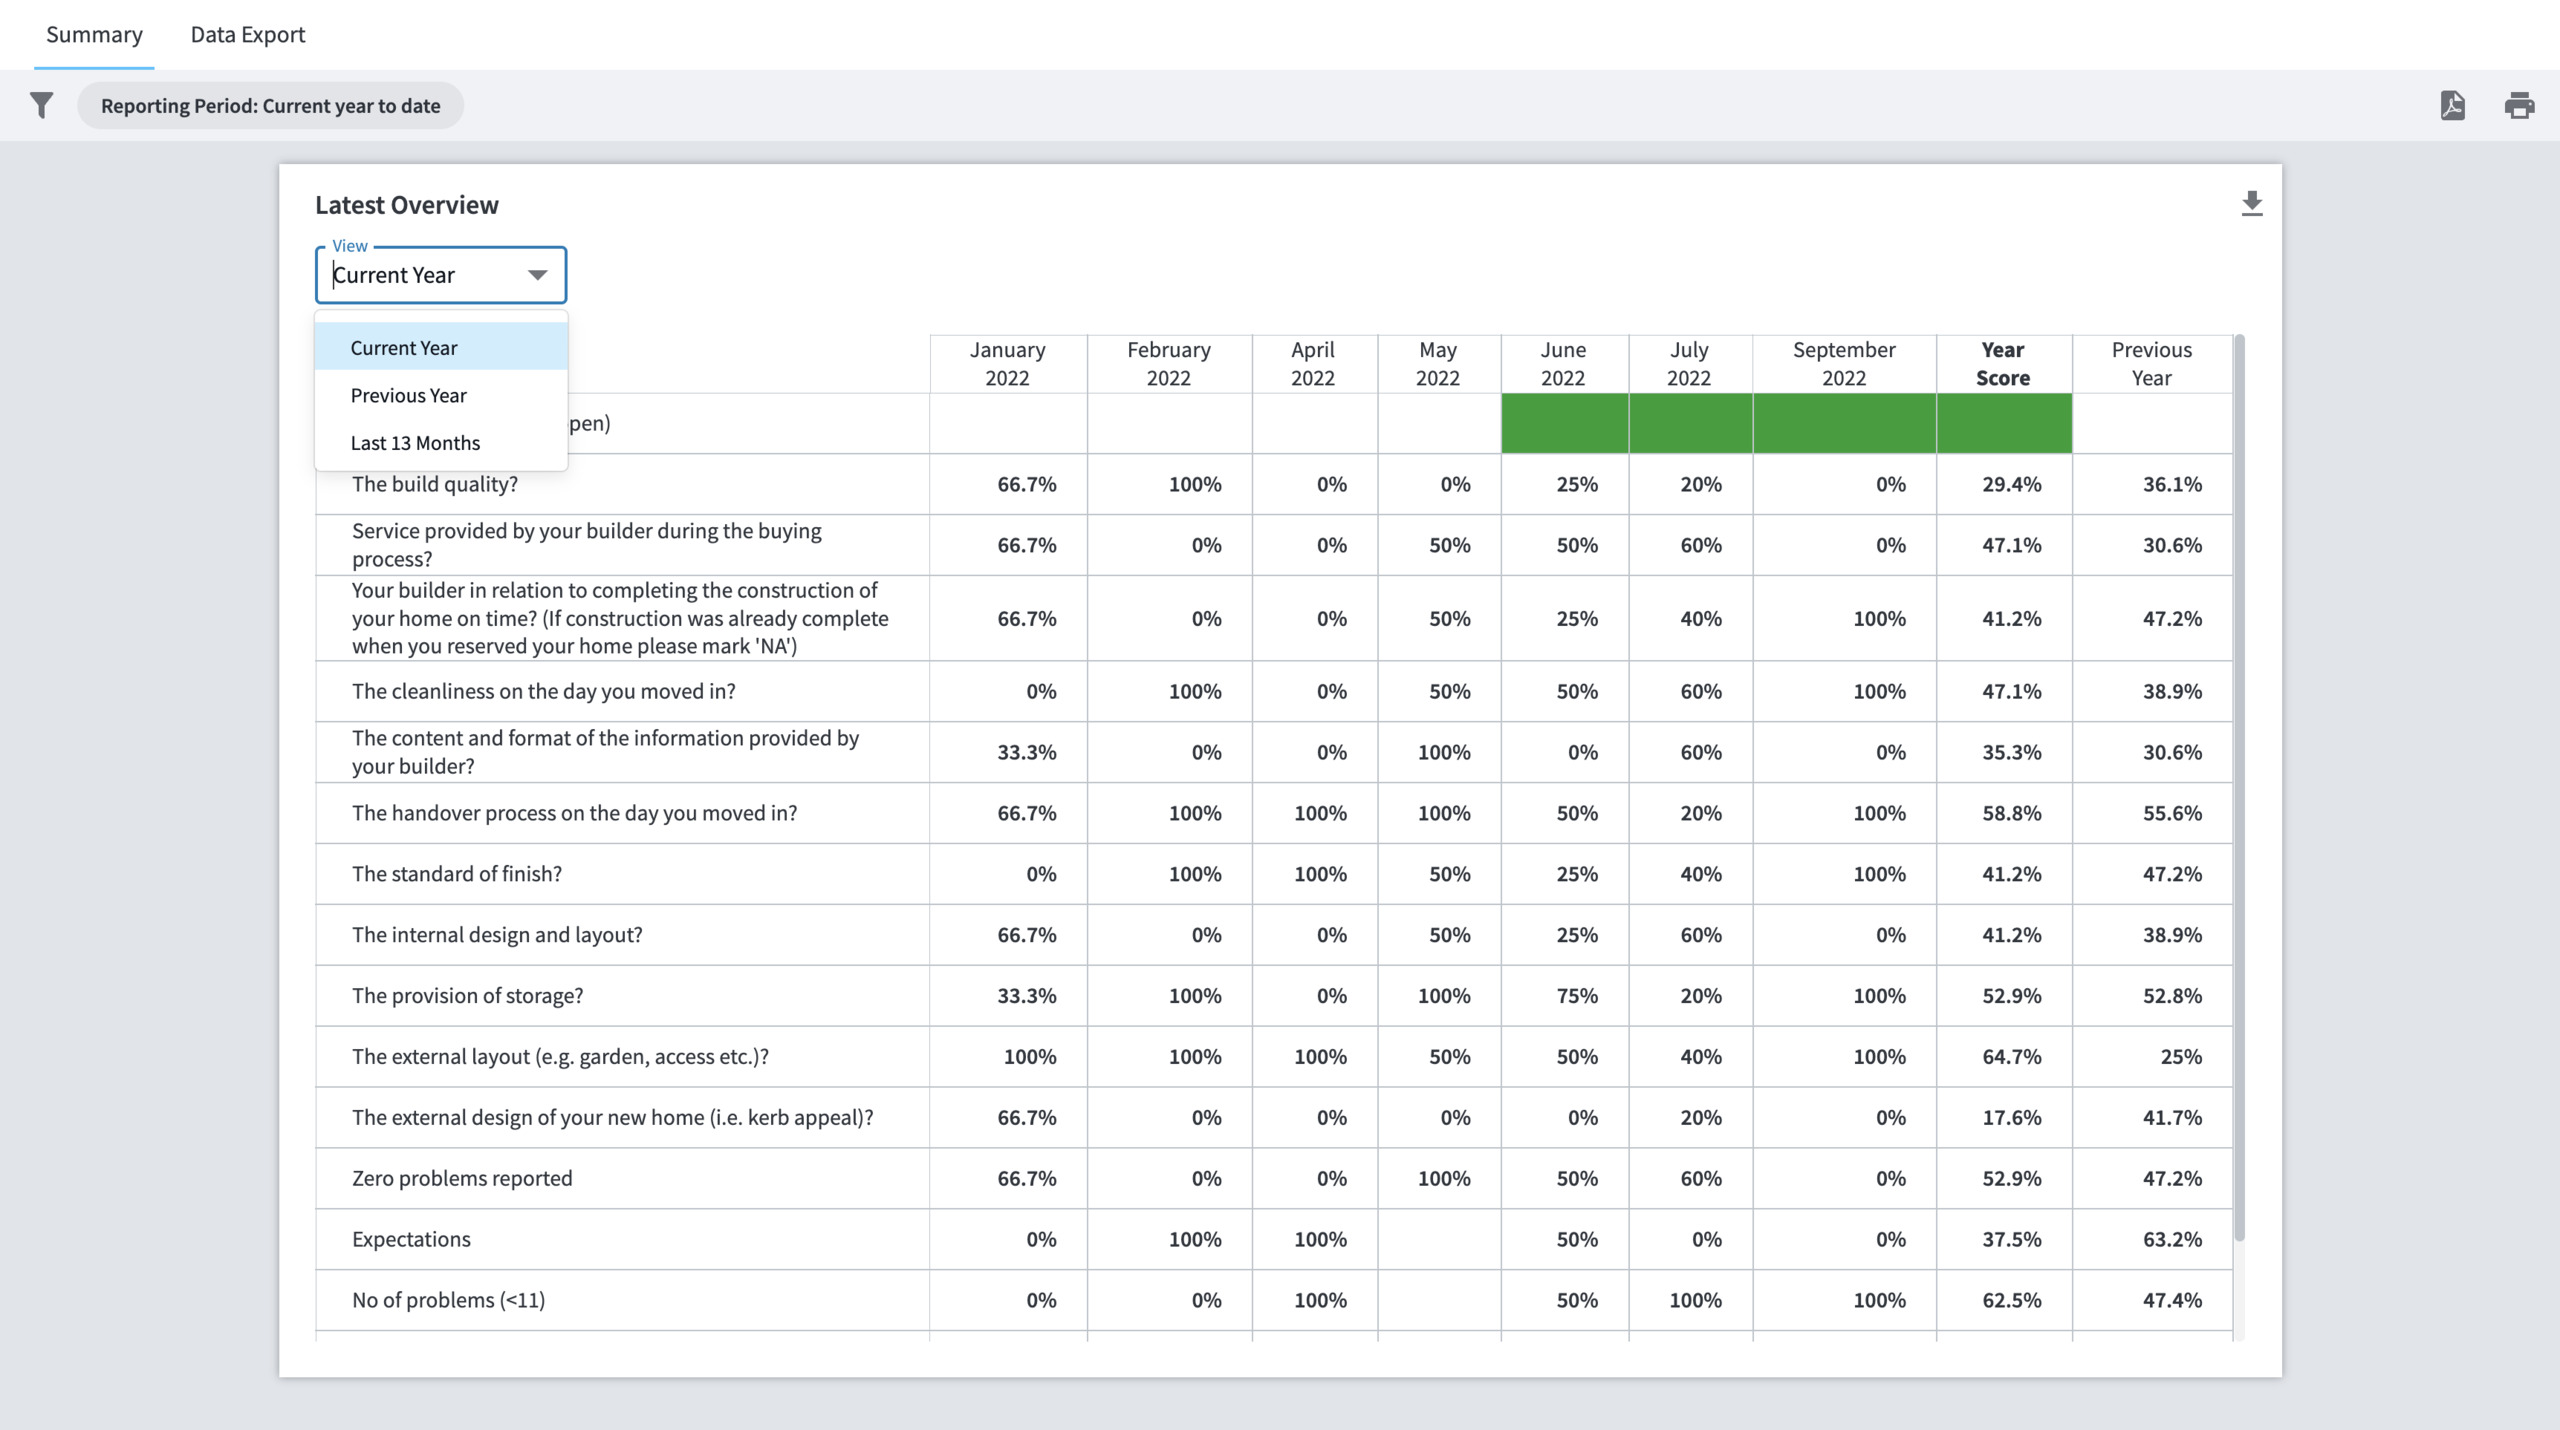Viewport: 2560px width, 1430px height.
Task: Select Previous Year from the View dropdown
Action: coord(408,395)
